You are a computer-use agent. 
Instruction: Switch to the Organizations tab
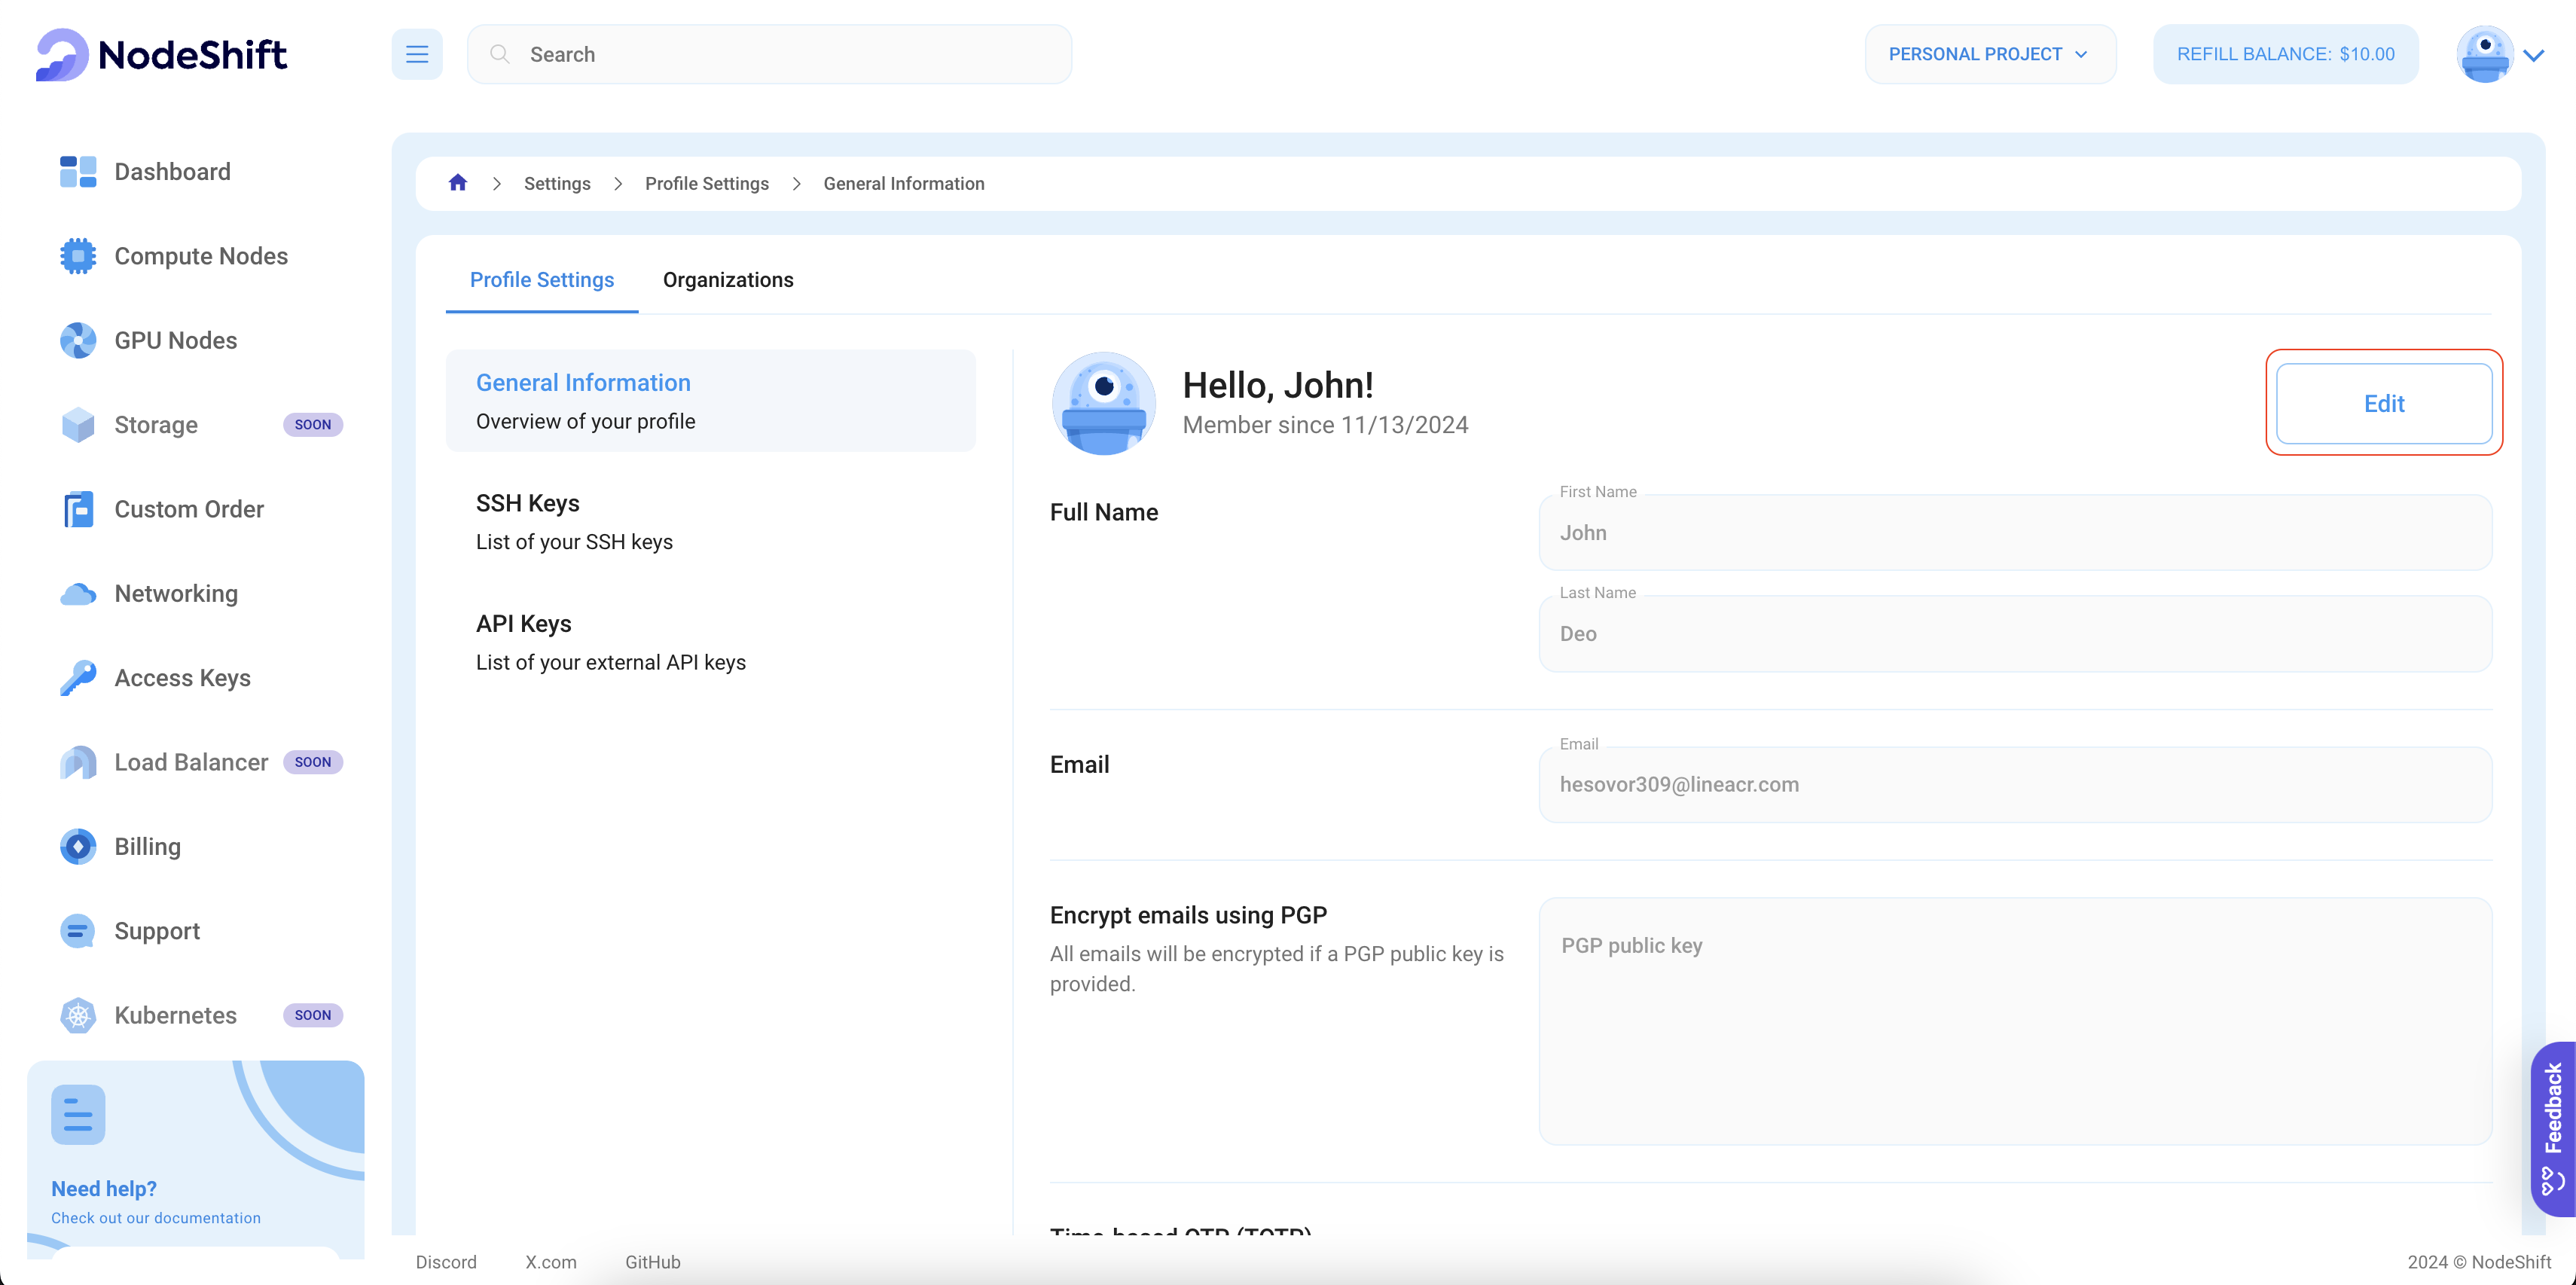(x=728, y=279)
